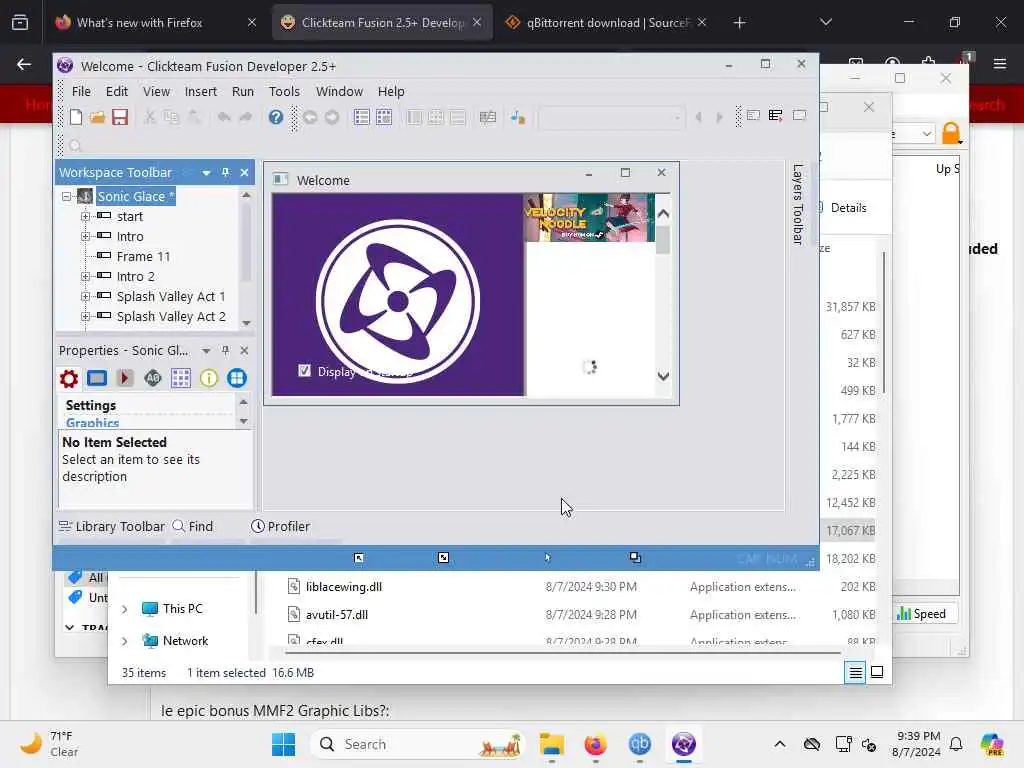Click the Settings gear tab in Properties
Viewport: 1024px width, 768px height.
(69, 378)
